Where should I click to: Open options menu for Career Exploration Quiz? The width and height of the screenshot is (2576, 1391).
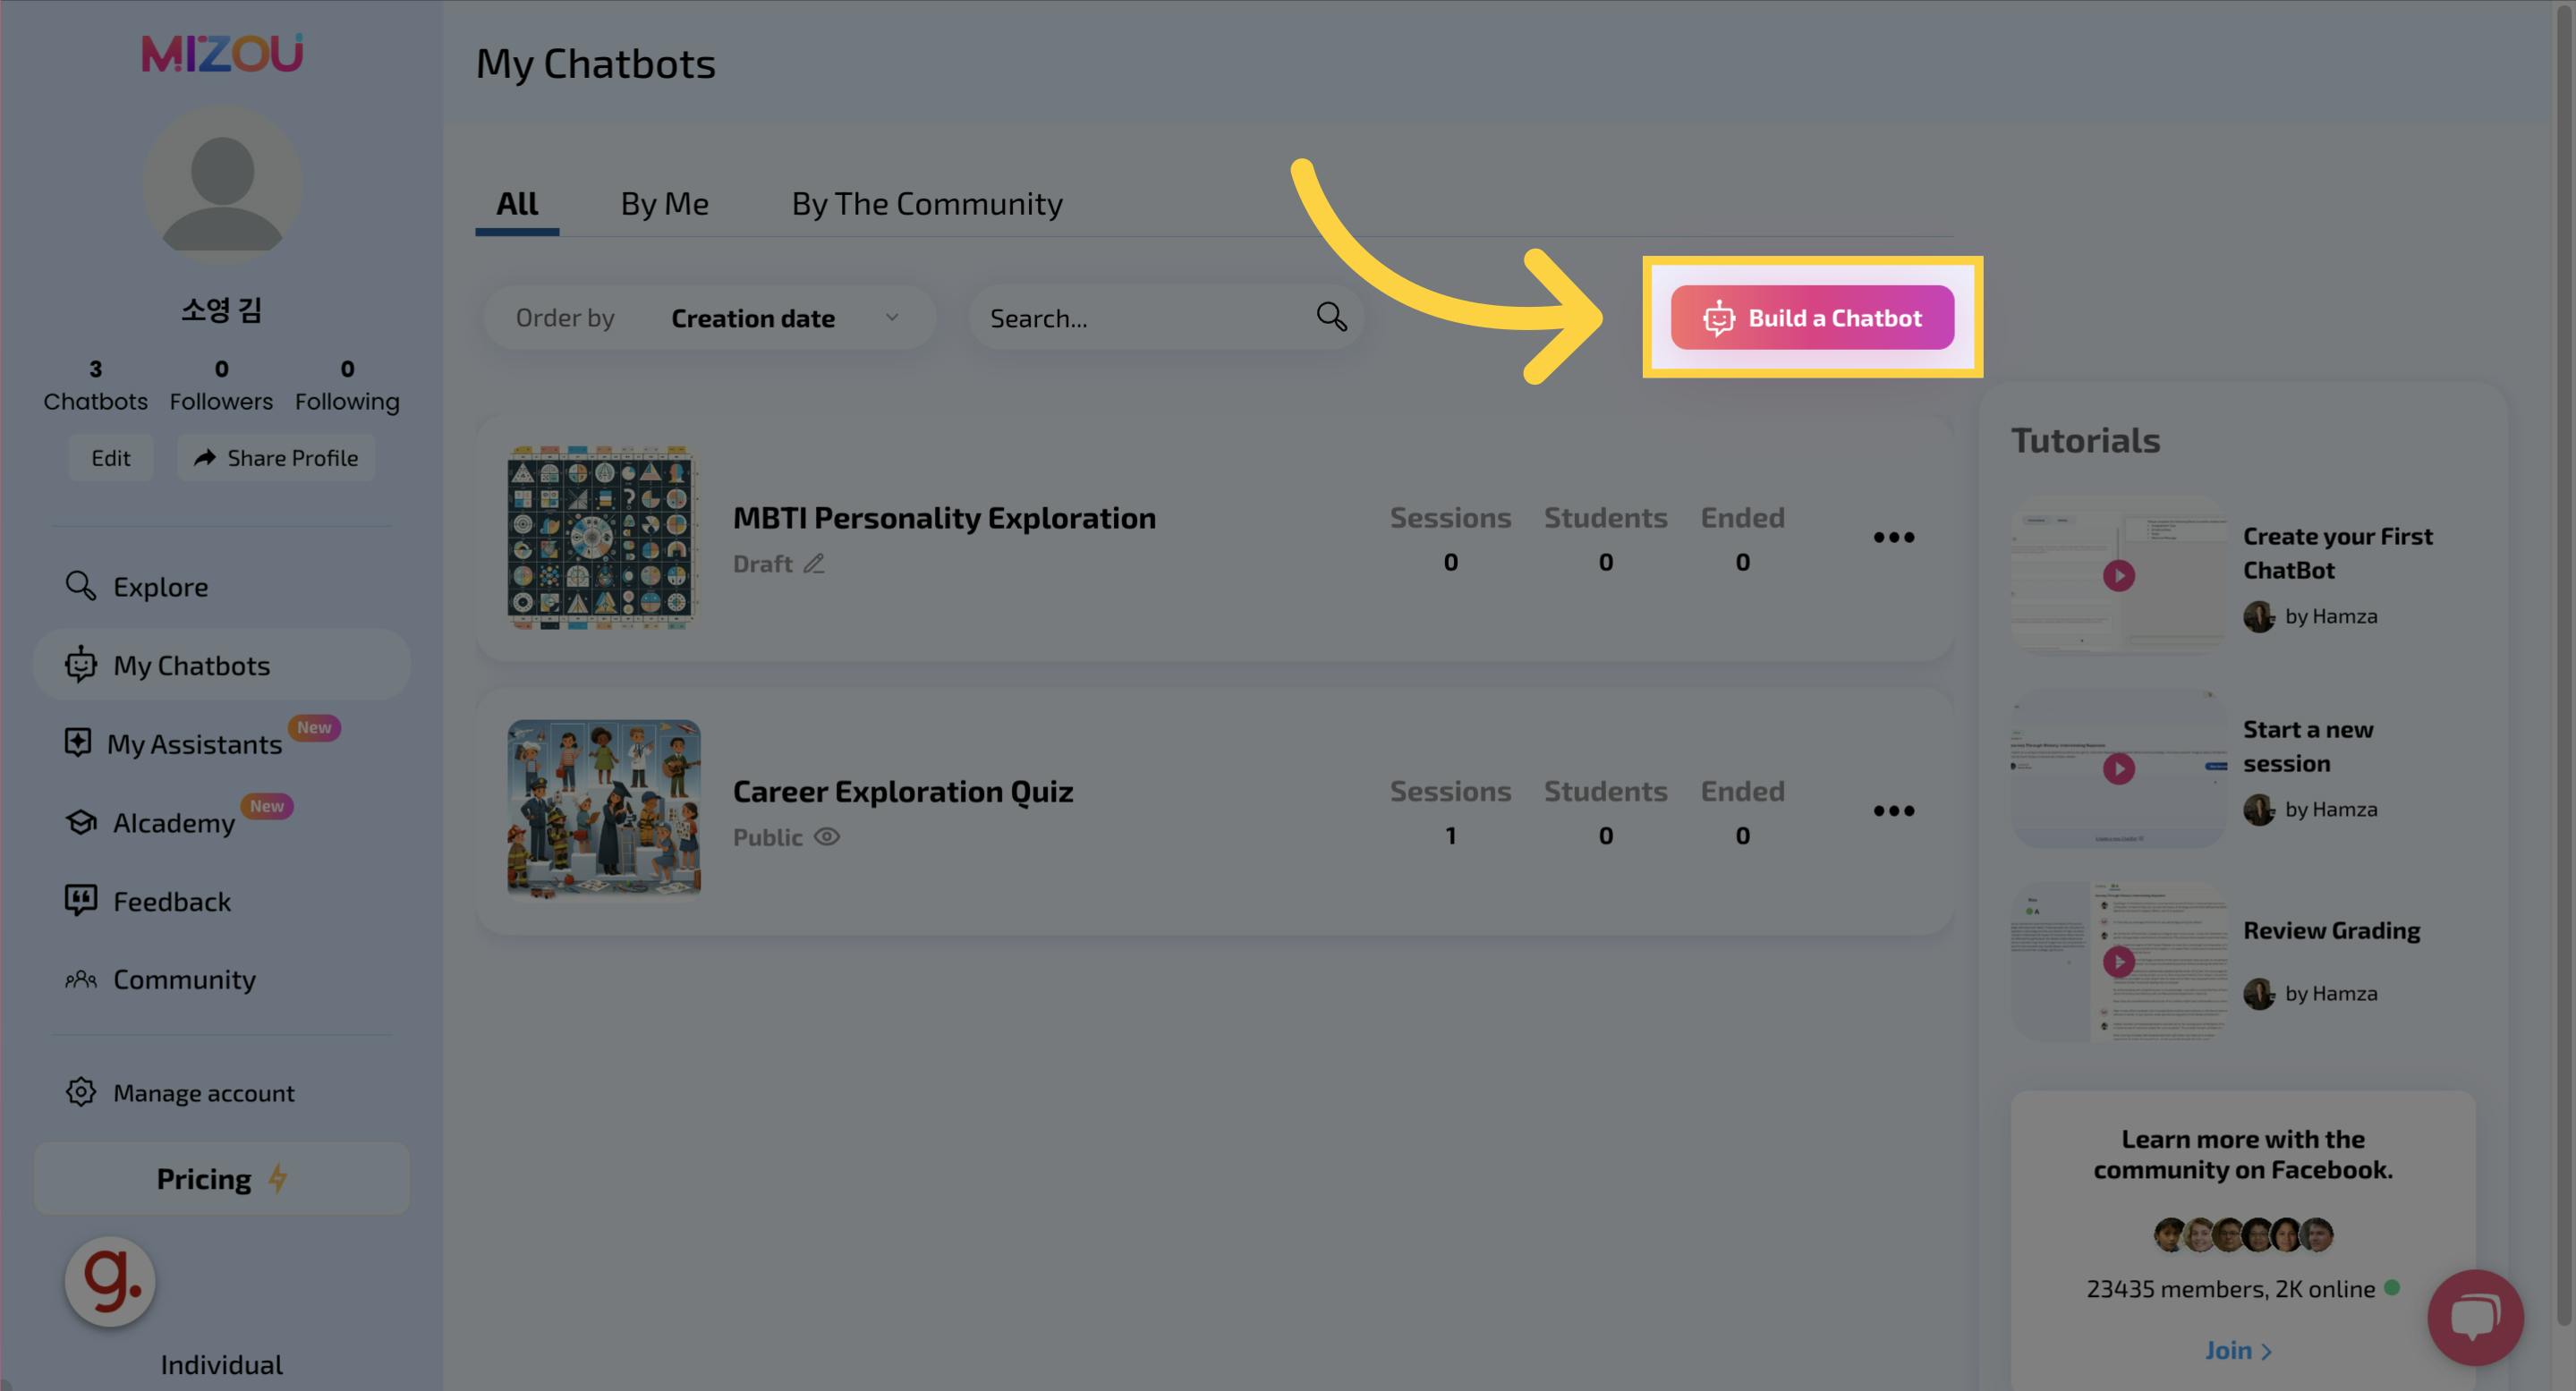[x=1893, y=811]
